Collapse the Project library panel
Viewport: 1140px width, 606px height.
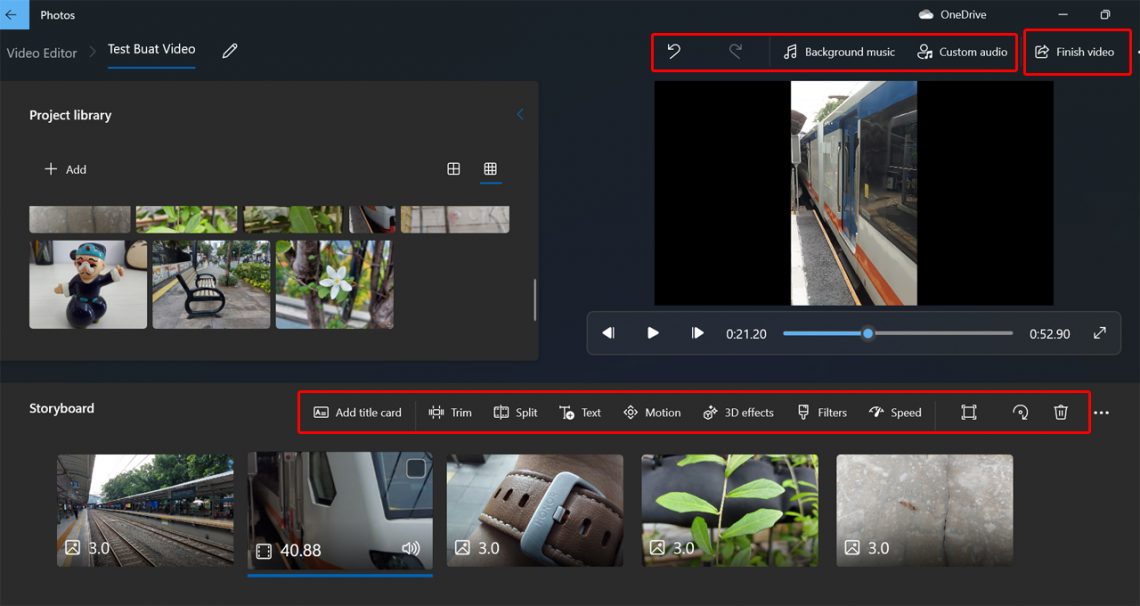(x=519, y=114)
